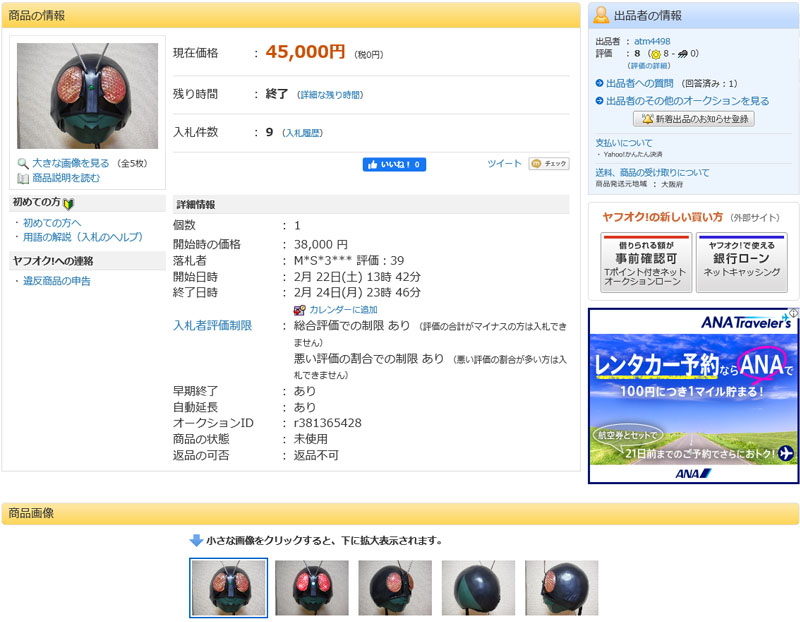
Task: Click the チェック button
Action: (549, 164)
